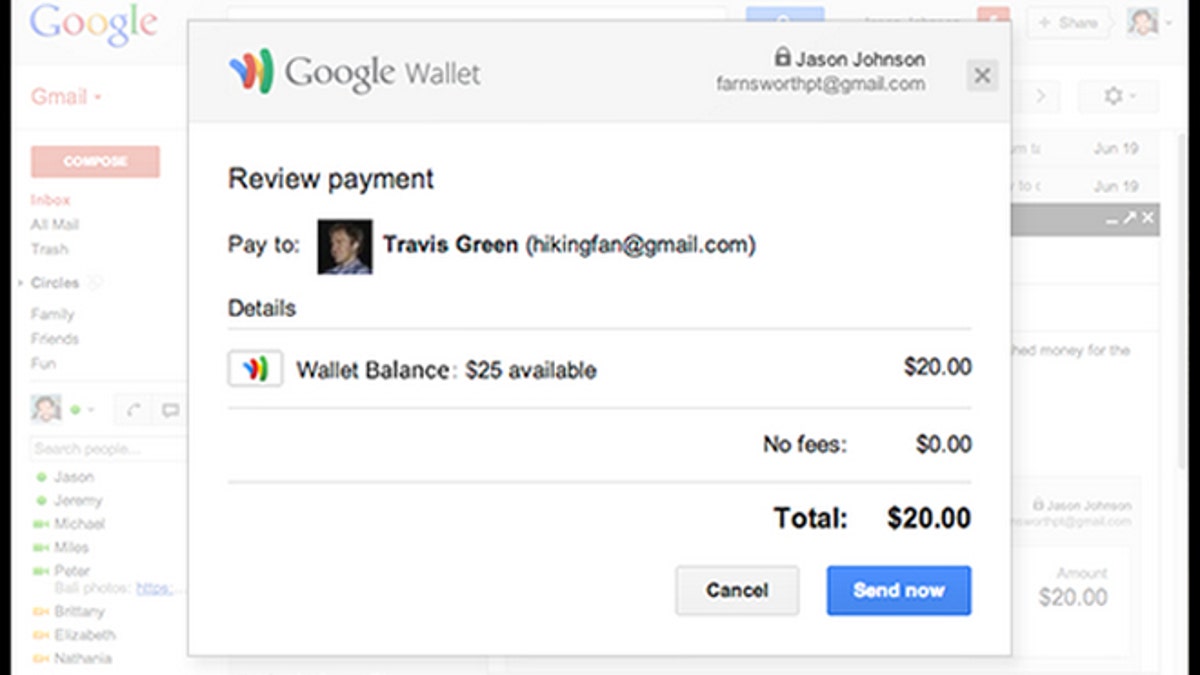Open the settings gear dropdown
The height and width of the screenshot is (675, 1200).
pos(1117,96)
